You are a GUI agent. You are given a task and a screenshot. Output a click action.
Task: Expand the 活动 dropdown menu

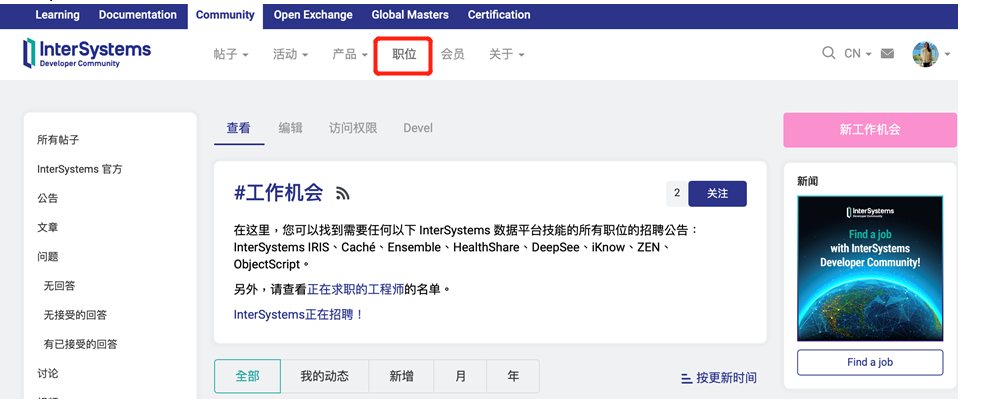tap(290, 54)
